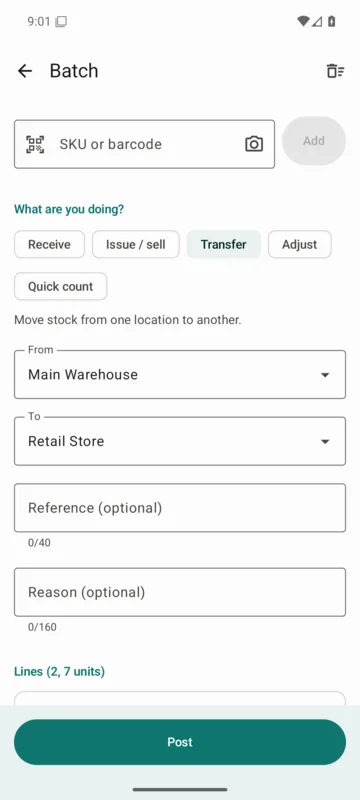This screenshot has width=360, height=800.
Task: Tap the 'What are you doing?' heading
Action: [69, 209]
